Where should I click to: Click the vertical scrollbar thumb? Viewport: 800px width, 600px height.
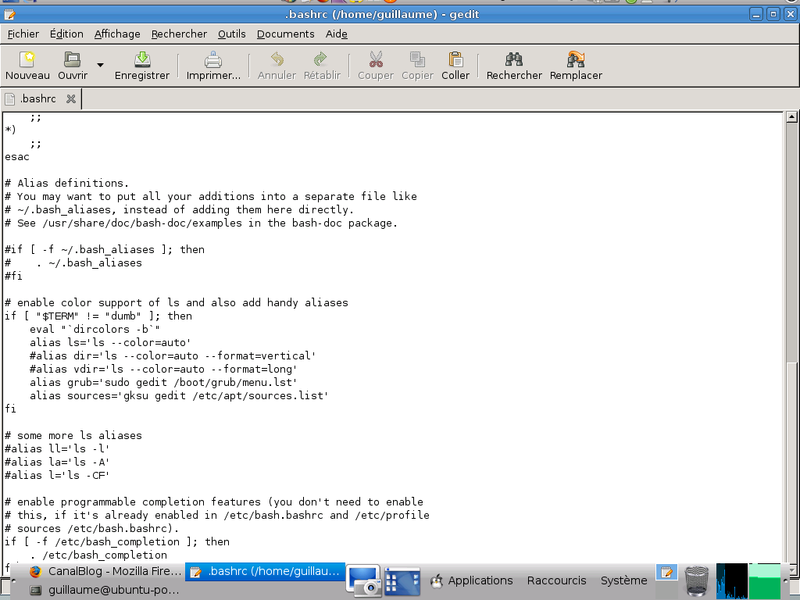(791, 462)
